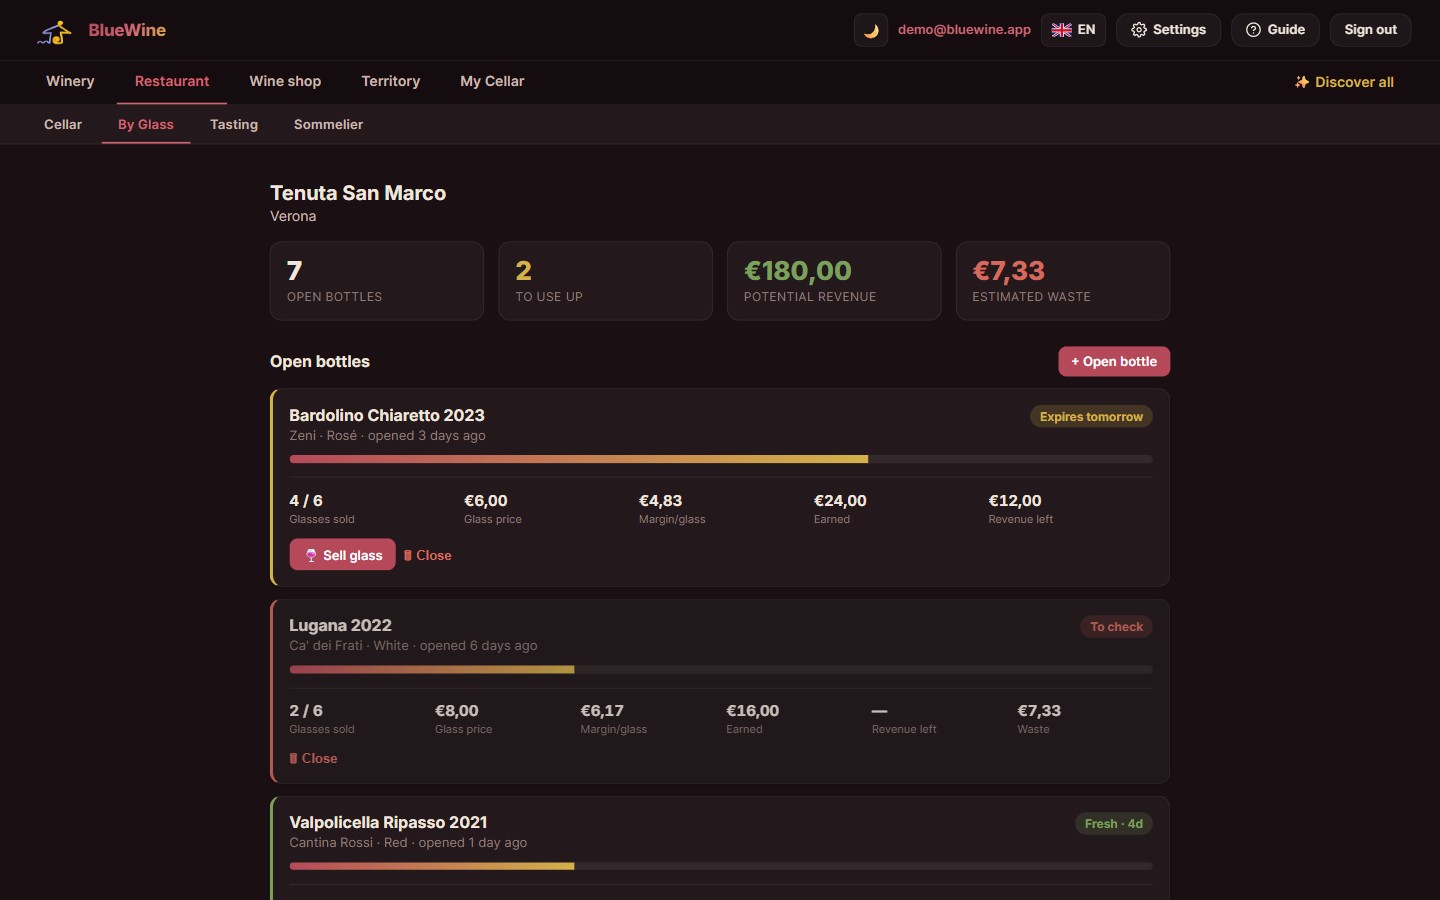Open the Guide help button
The width and height of the screenshot is (1440, 900).
tap(1275, 30)
